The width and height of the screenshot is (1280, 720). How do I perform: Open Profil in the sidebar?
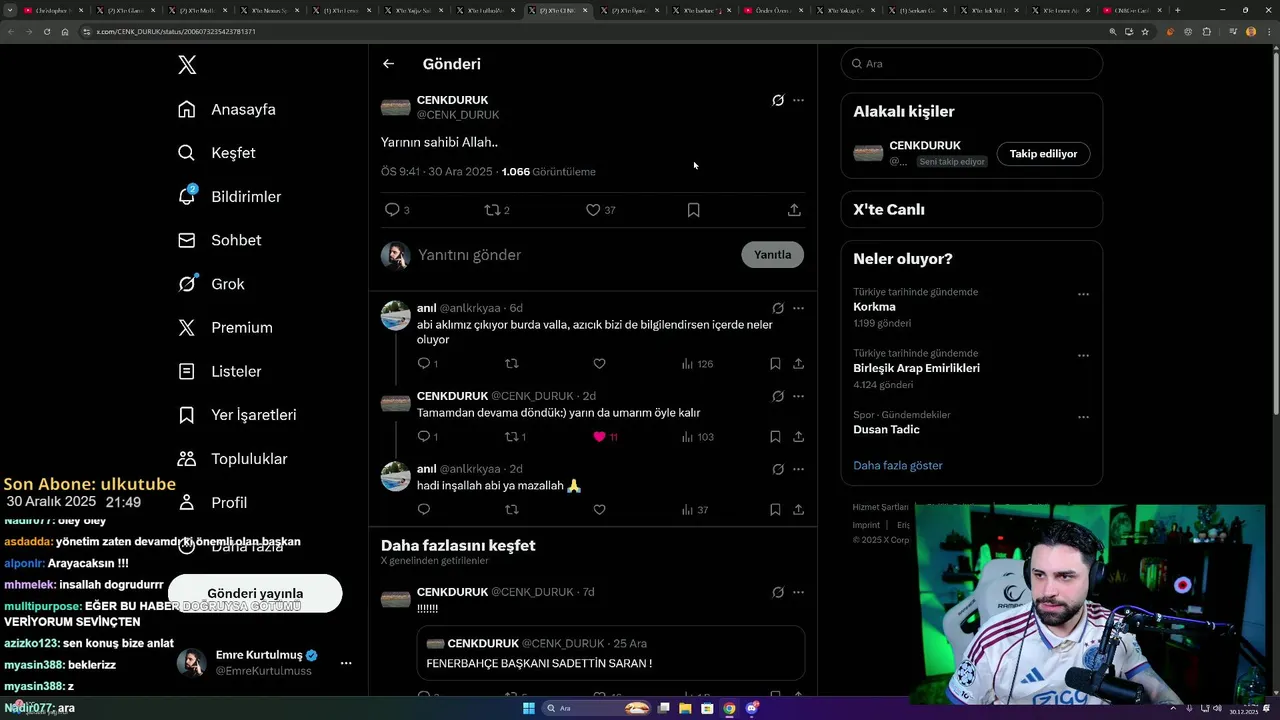[x=212, y=502]
